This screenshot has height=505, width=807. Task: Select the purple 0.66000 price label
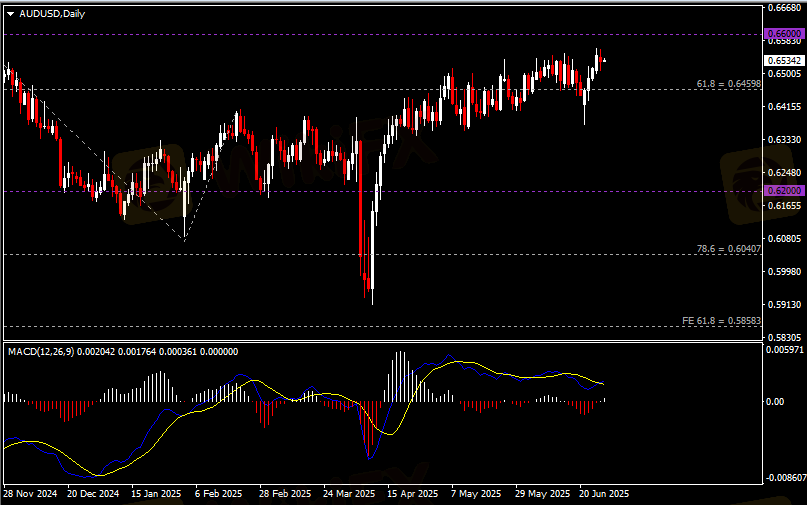pos(783,34)
